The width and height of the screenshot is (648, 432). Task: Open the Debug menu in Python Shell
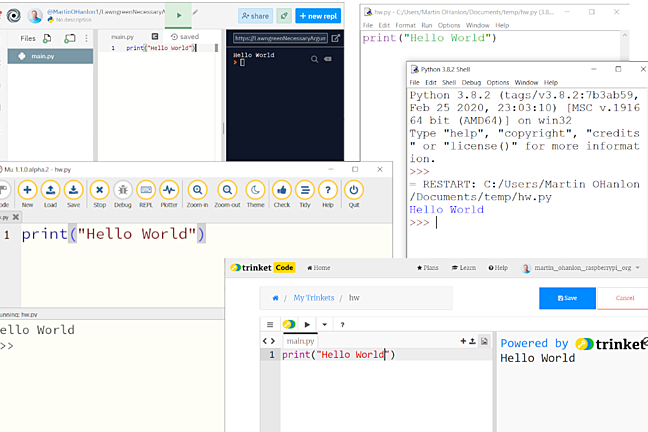pyautogui.click(x=471, y=82)
